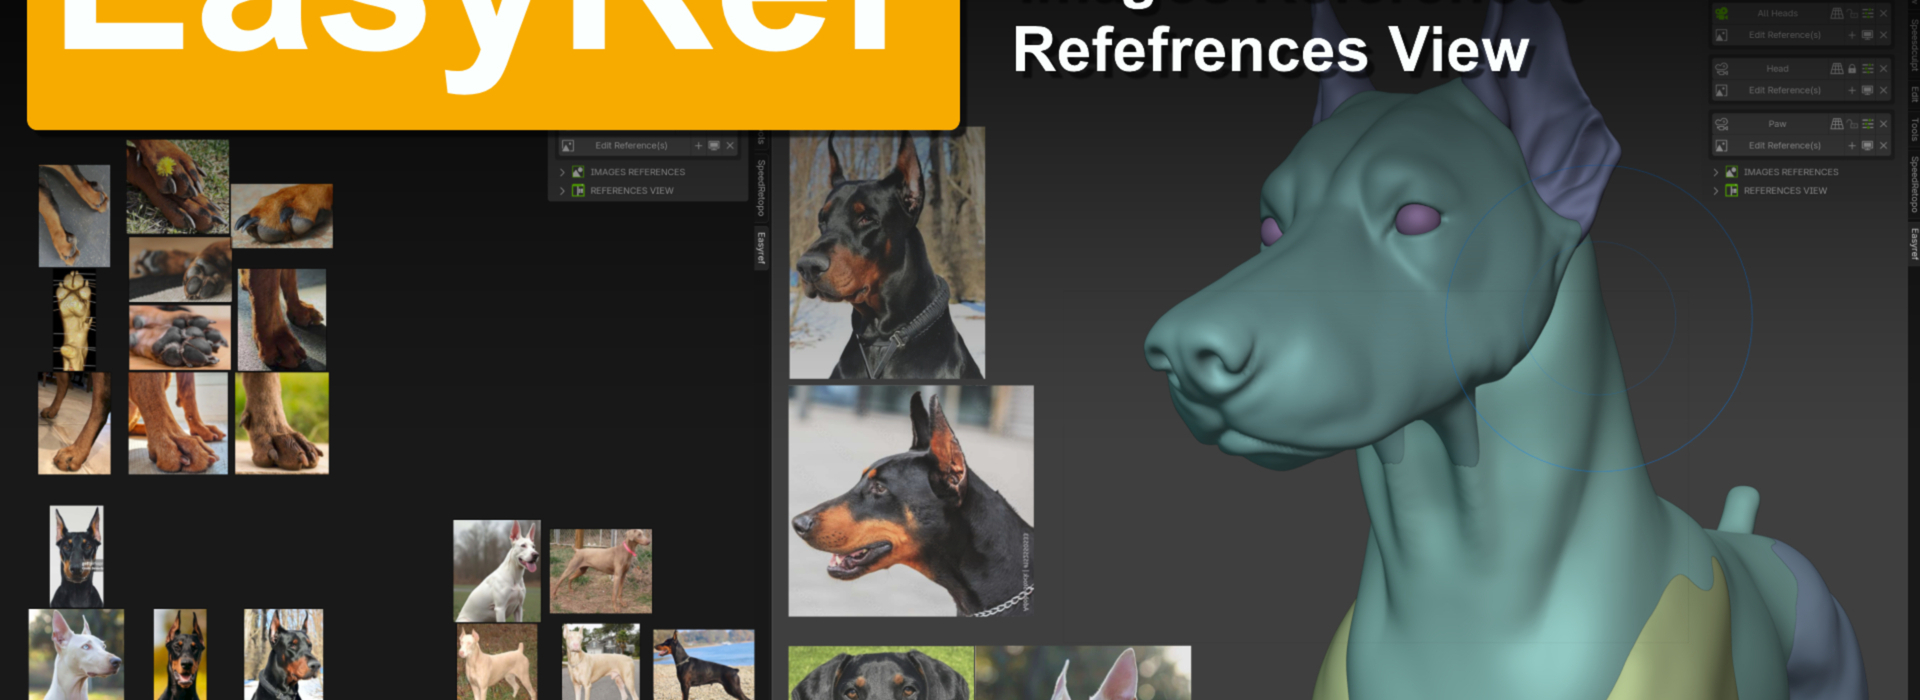Click the image icon under the All Heads row

[1721, 35]
